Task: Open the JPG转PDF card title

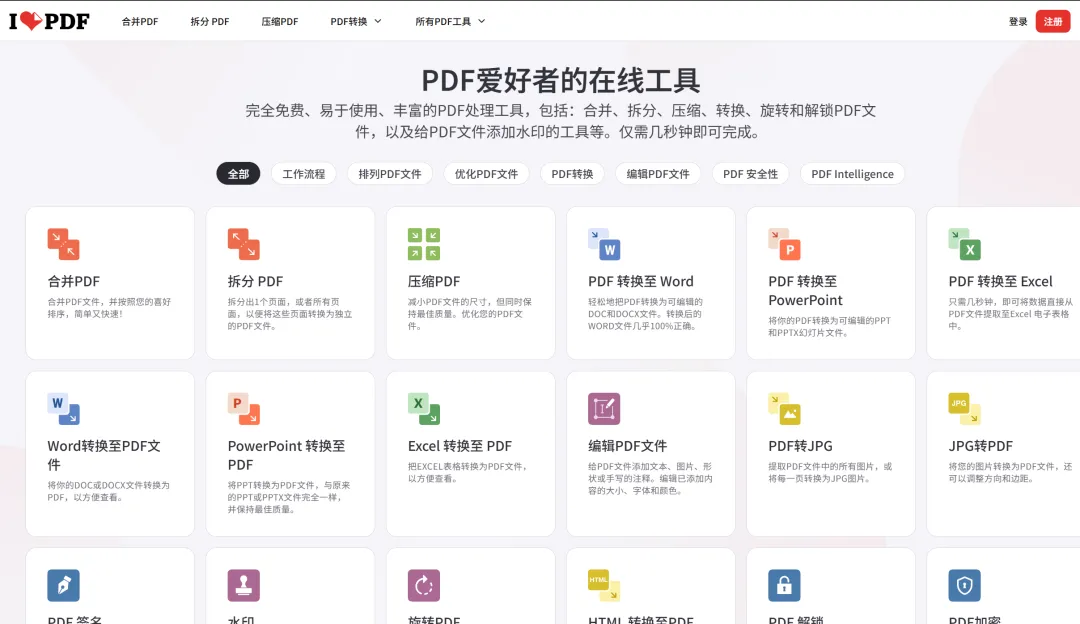Action: coord(981,446)
